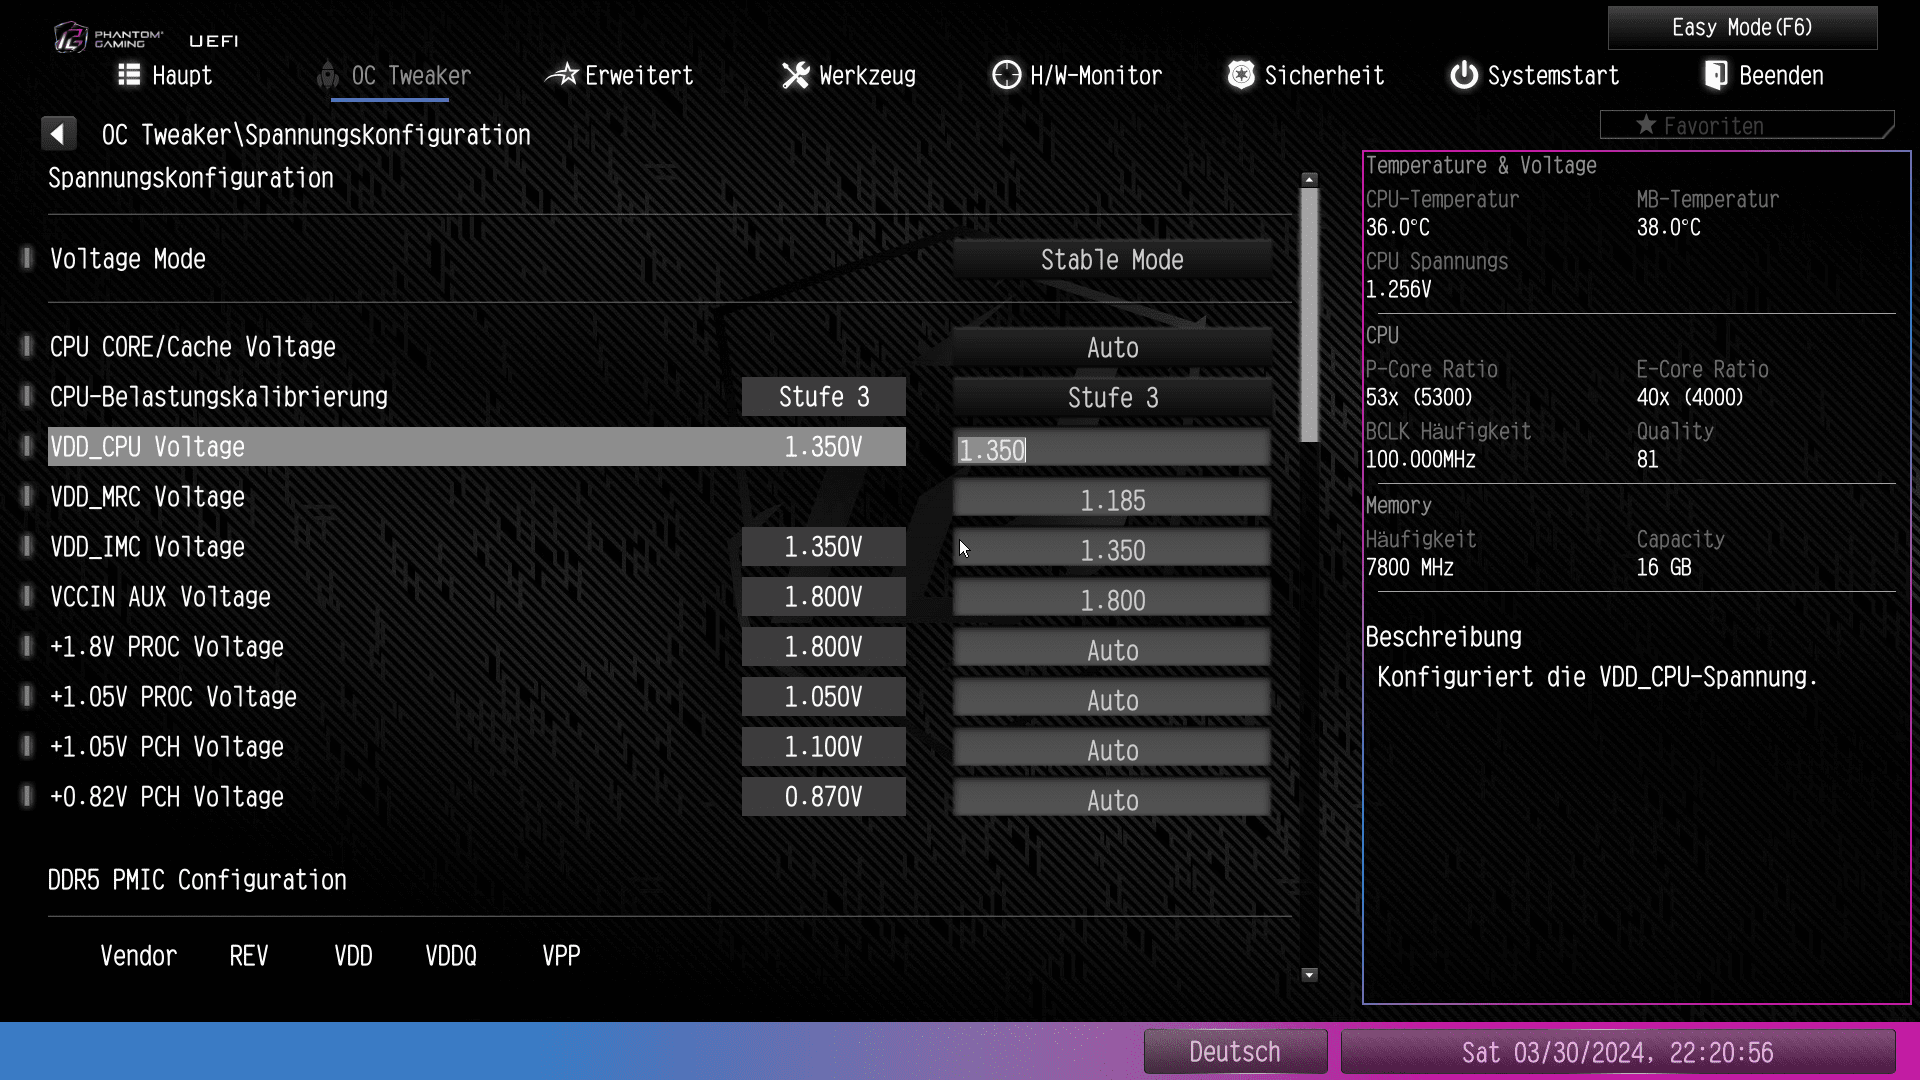Screen dimensions: 1920x1080
Task: Click the VDD_MRC Voltage 1.185 input field
Action: pyautogui.click(x=1111, y=500)
